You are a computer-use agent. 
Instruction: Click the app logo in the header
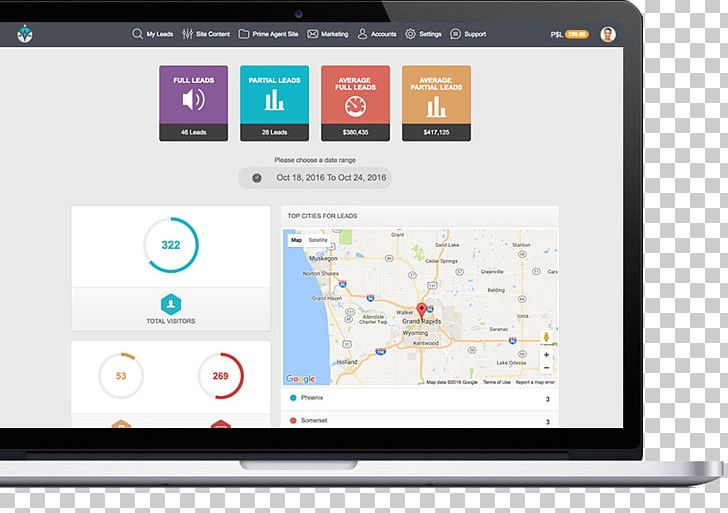pyautogui.click(x=25, y=34)
